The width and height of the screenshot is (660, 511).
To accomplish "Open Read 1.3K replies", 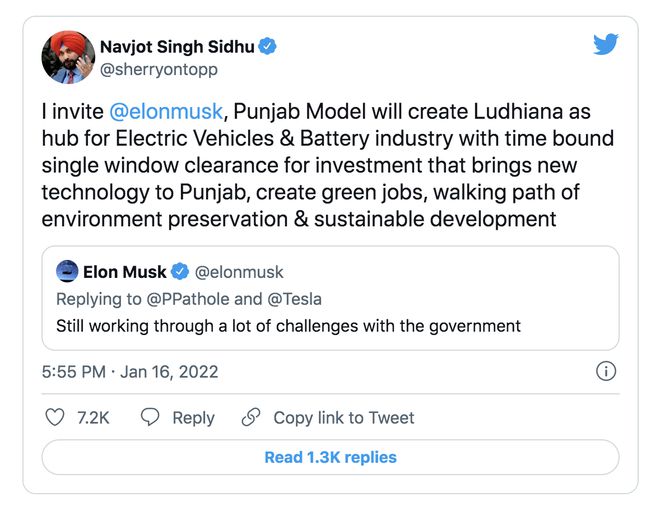I will click(330, 457).
